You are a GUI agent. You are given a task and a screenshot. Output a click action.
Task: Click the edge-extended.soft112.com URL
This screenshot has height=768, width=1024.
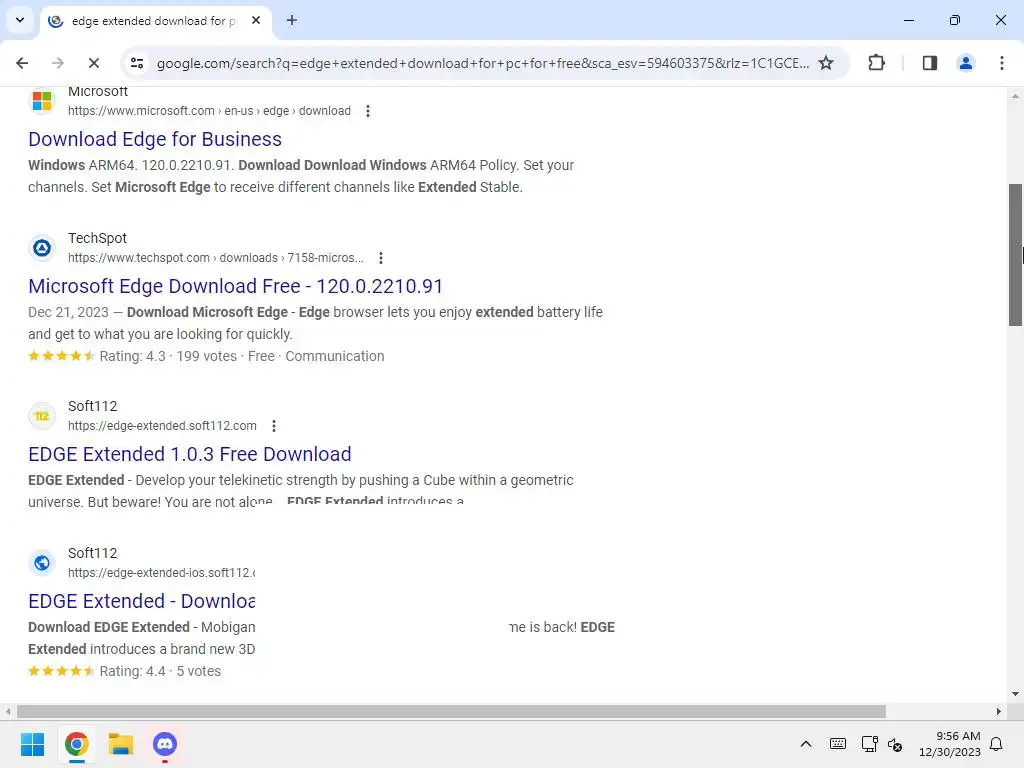(162, 426)
